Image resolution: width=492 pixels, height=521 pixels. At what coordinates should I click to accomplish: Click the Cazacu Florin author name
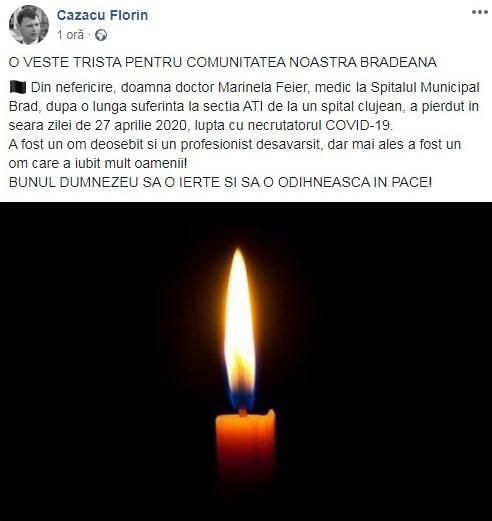[x=102, y=15]
